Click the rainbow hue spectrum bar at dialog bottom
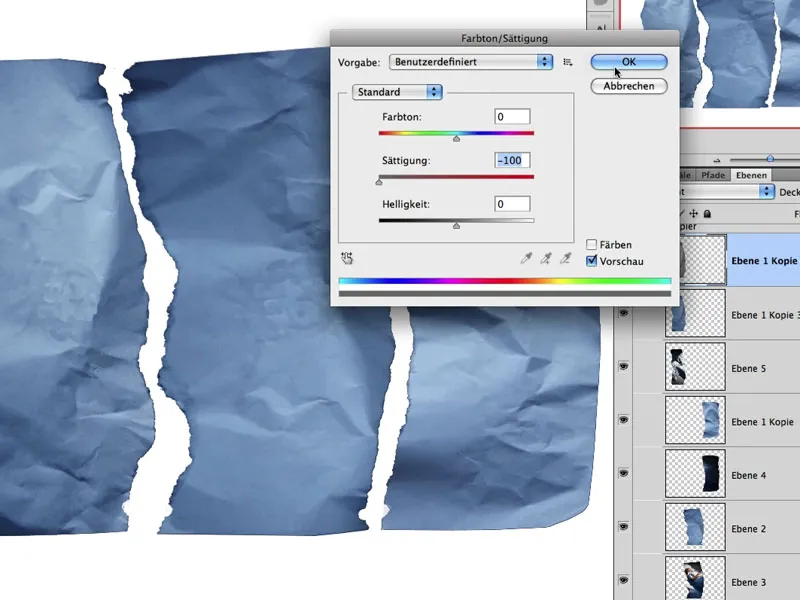Viewport: 800px width, 600px height. click(505, 281)
